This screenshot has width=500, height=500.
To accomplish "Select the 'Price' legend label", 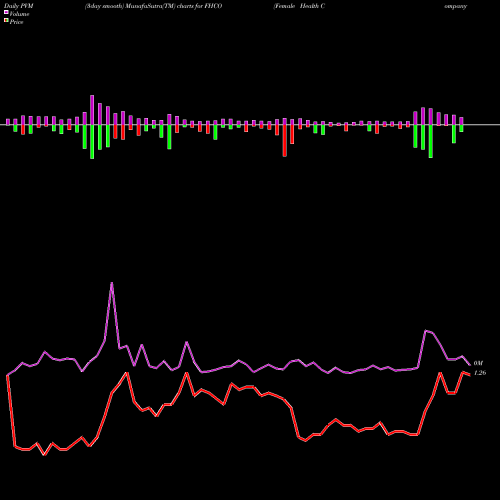I will [16, 22].
